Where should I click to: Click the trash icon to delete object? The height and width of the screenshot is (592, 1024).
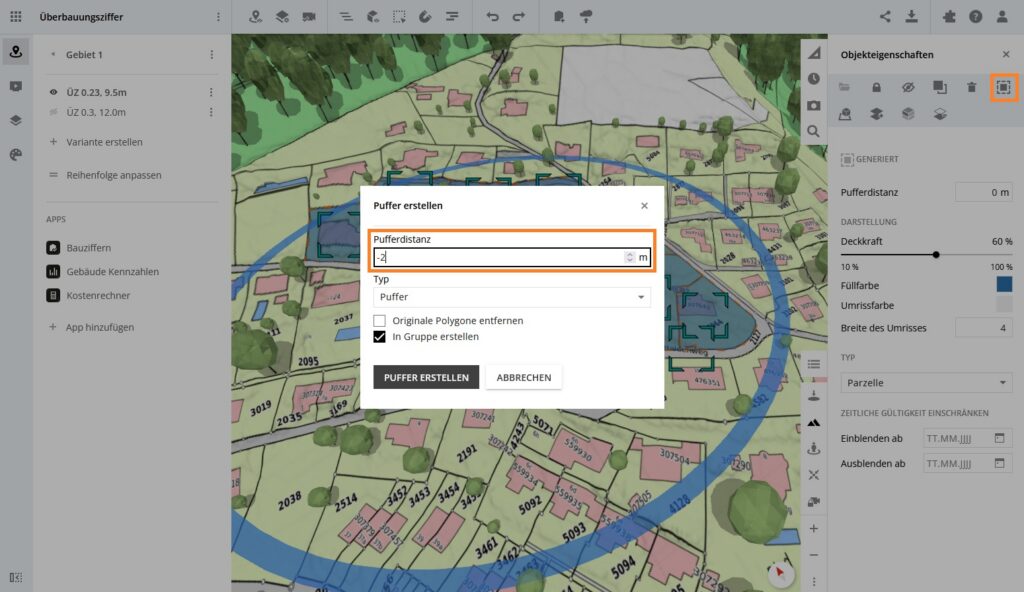tap(971, 87)
